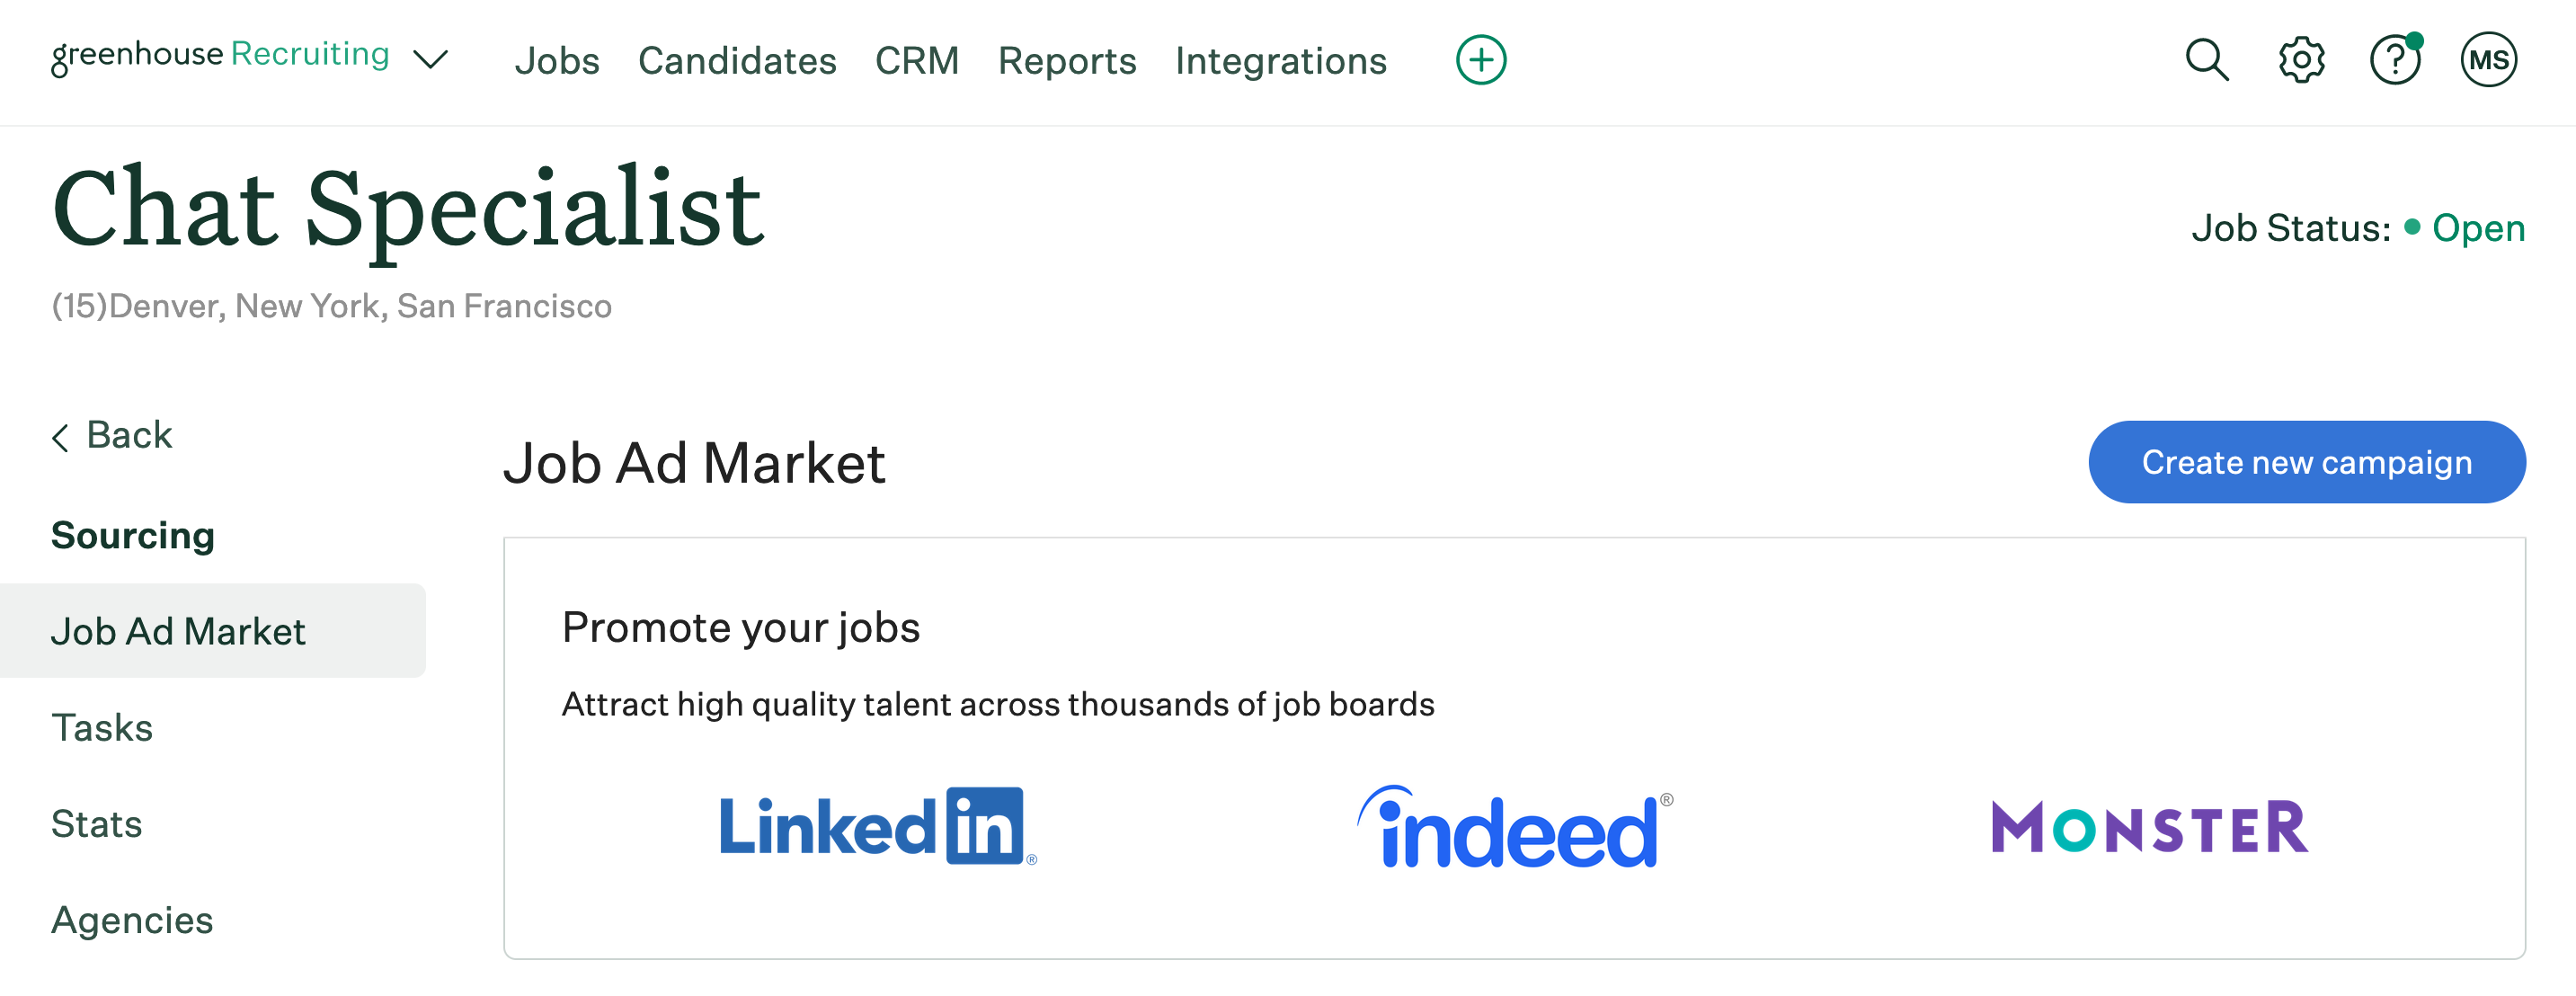Open the Candidates navigation menu

737,61
